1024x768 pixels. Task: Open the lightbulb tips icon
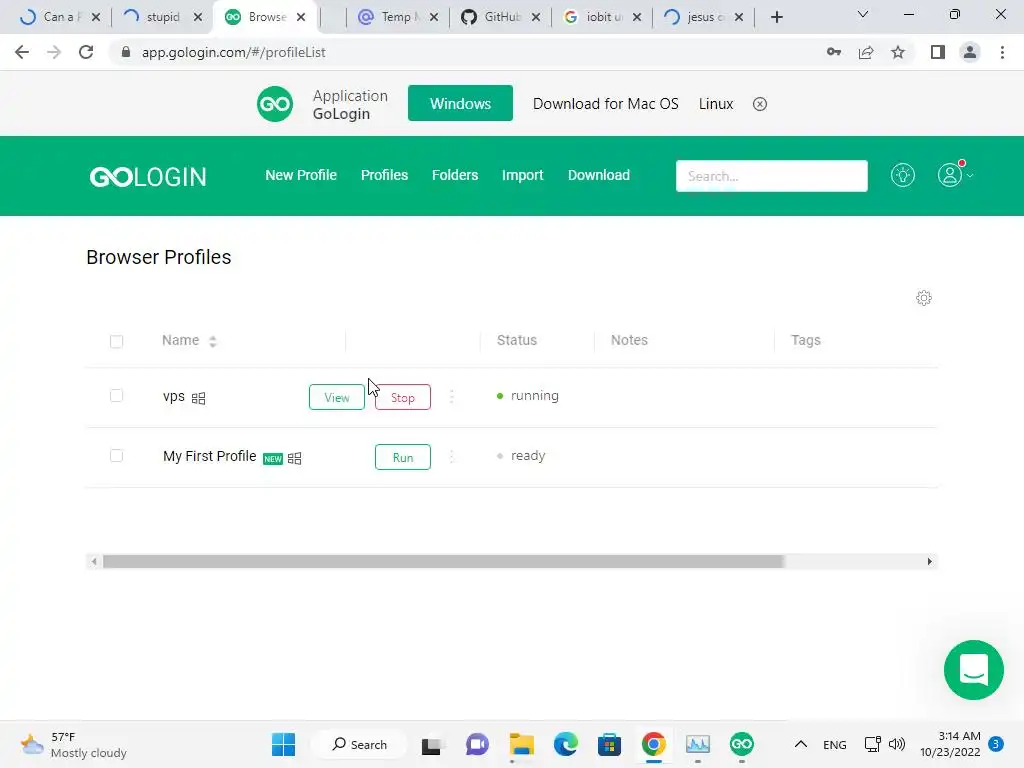point(903,175)
